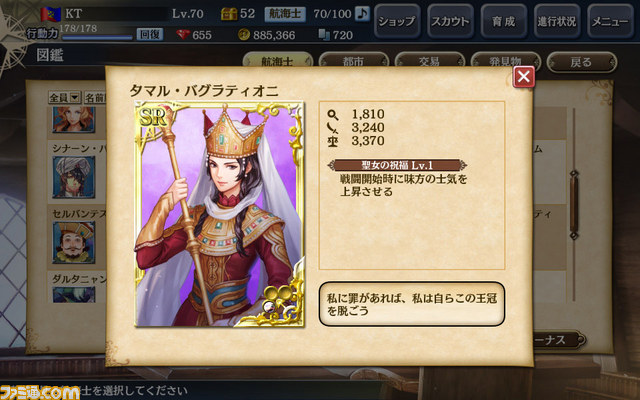Screen dimensions: 640x400
Task: Click the music note icon
Action: coord(362,14)
